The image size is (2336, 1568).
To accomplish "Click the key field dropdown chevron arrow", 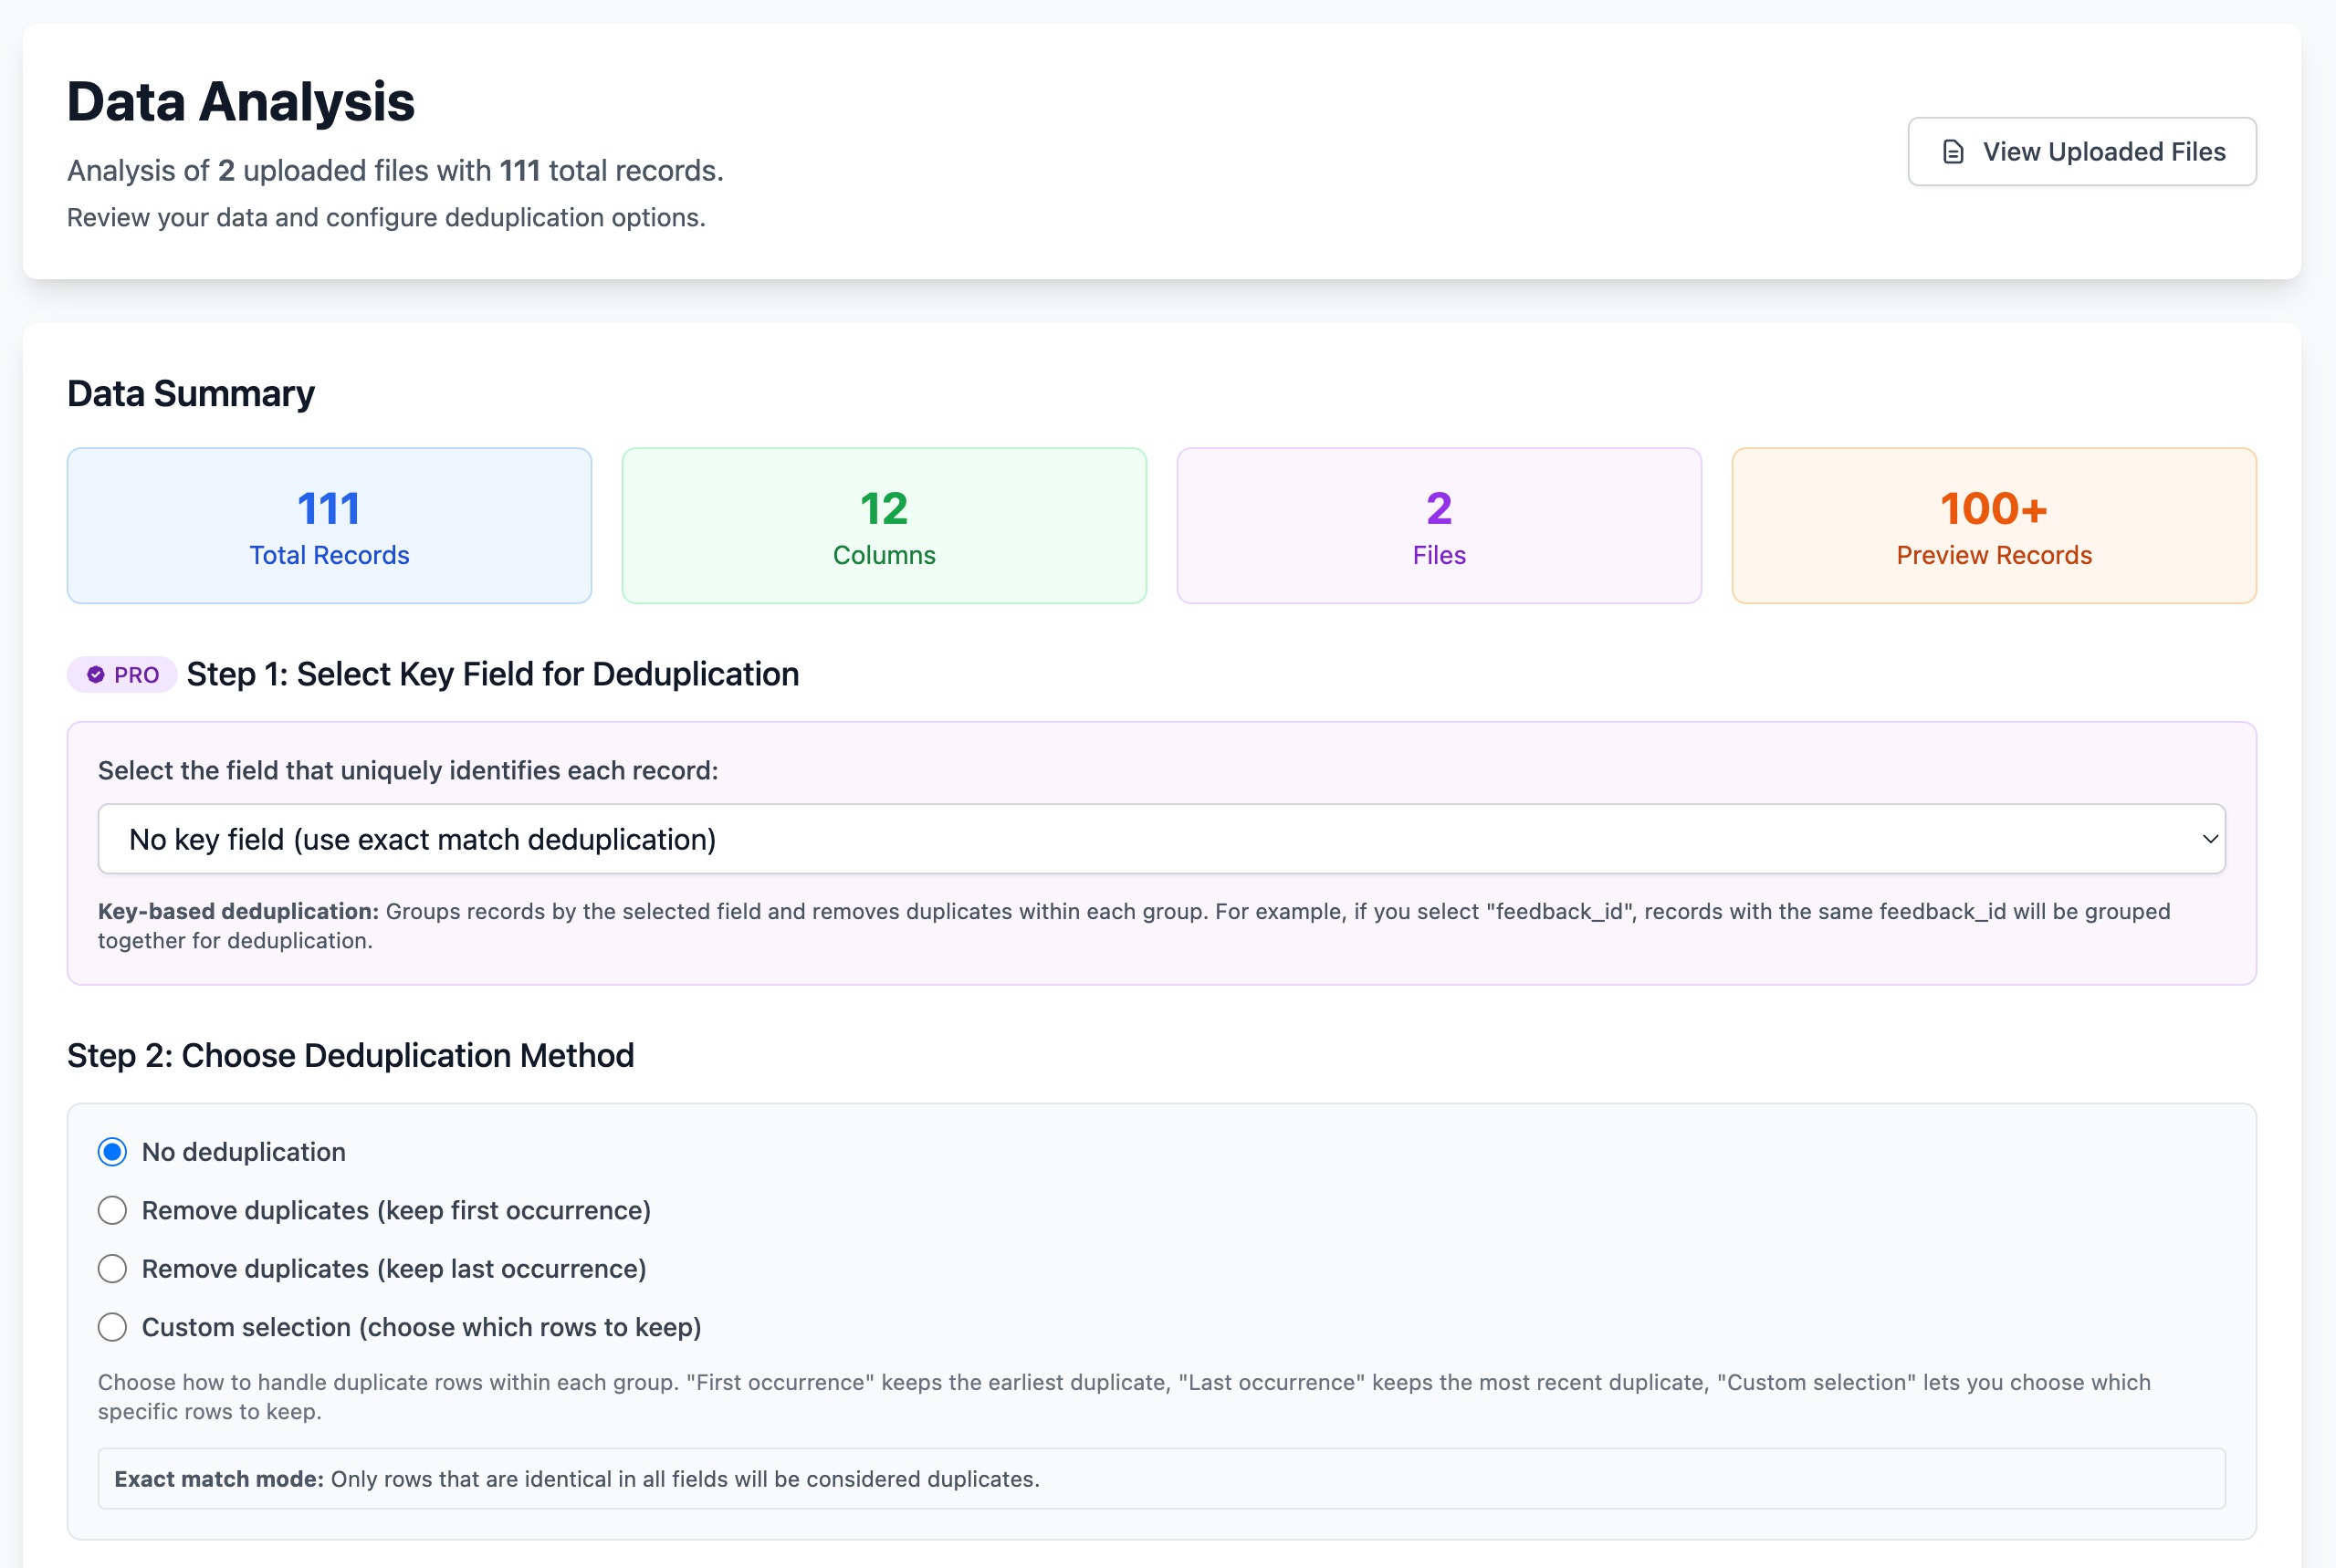I will coord(2210,839).
